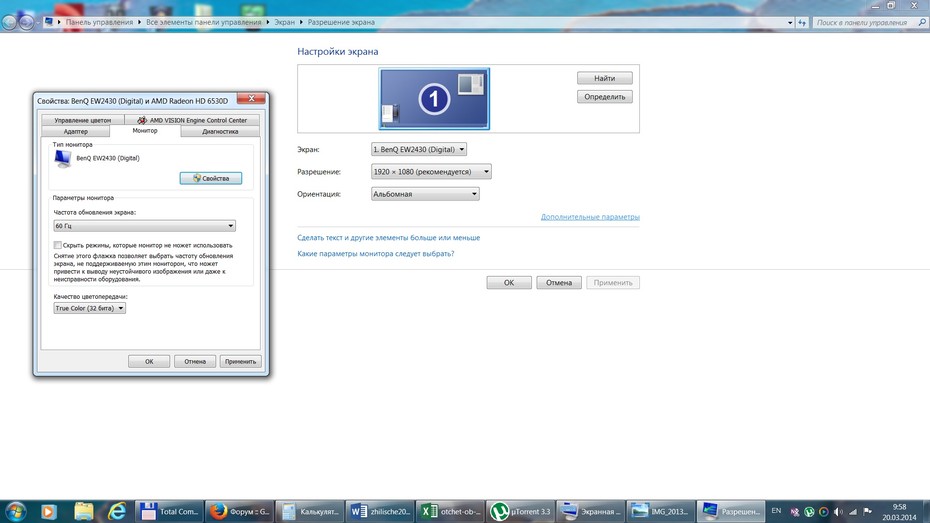Open the µTorrent 3.3 taskbar icon
The height and width of the screenshot is (523, 930).
coord(520,511)
